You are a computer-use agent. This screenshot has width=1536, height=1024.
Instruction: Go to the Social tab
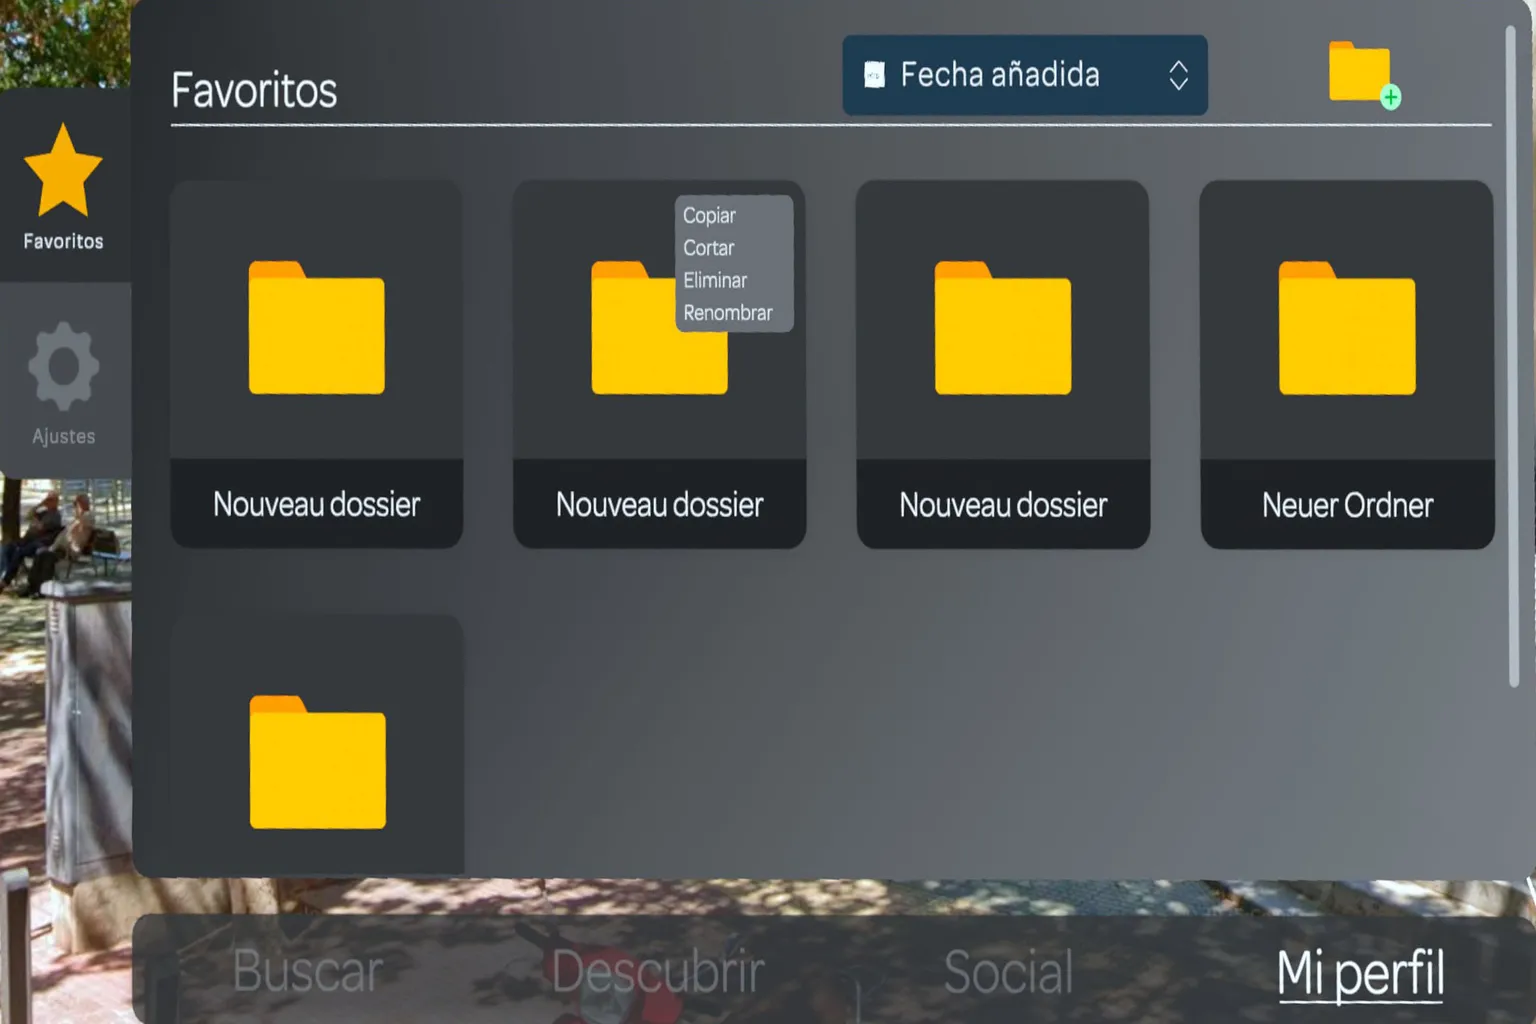pos(1009,972)
